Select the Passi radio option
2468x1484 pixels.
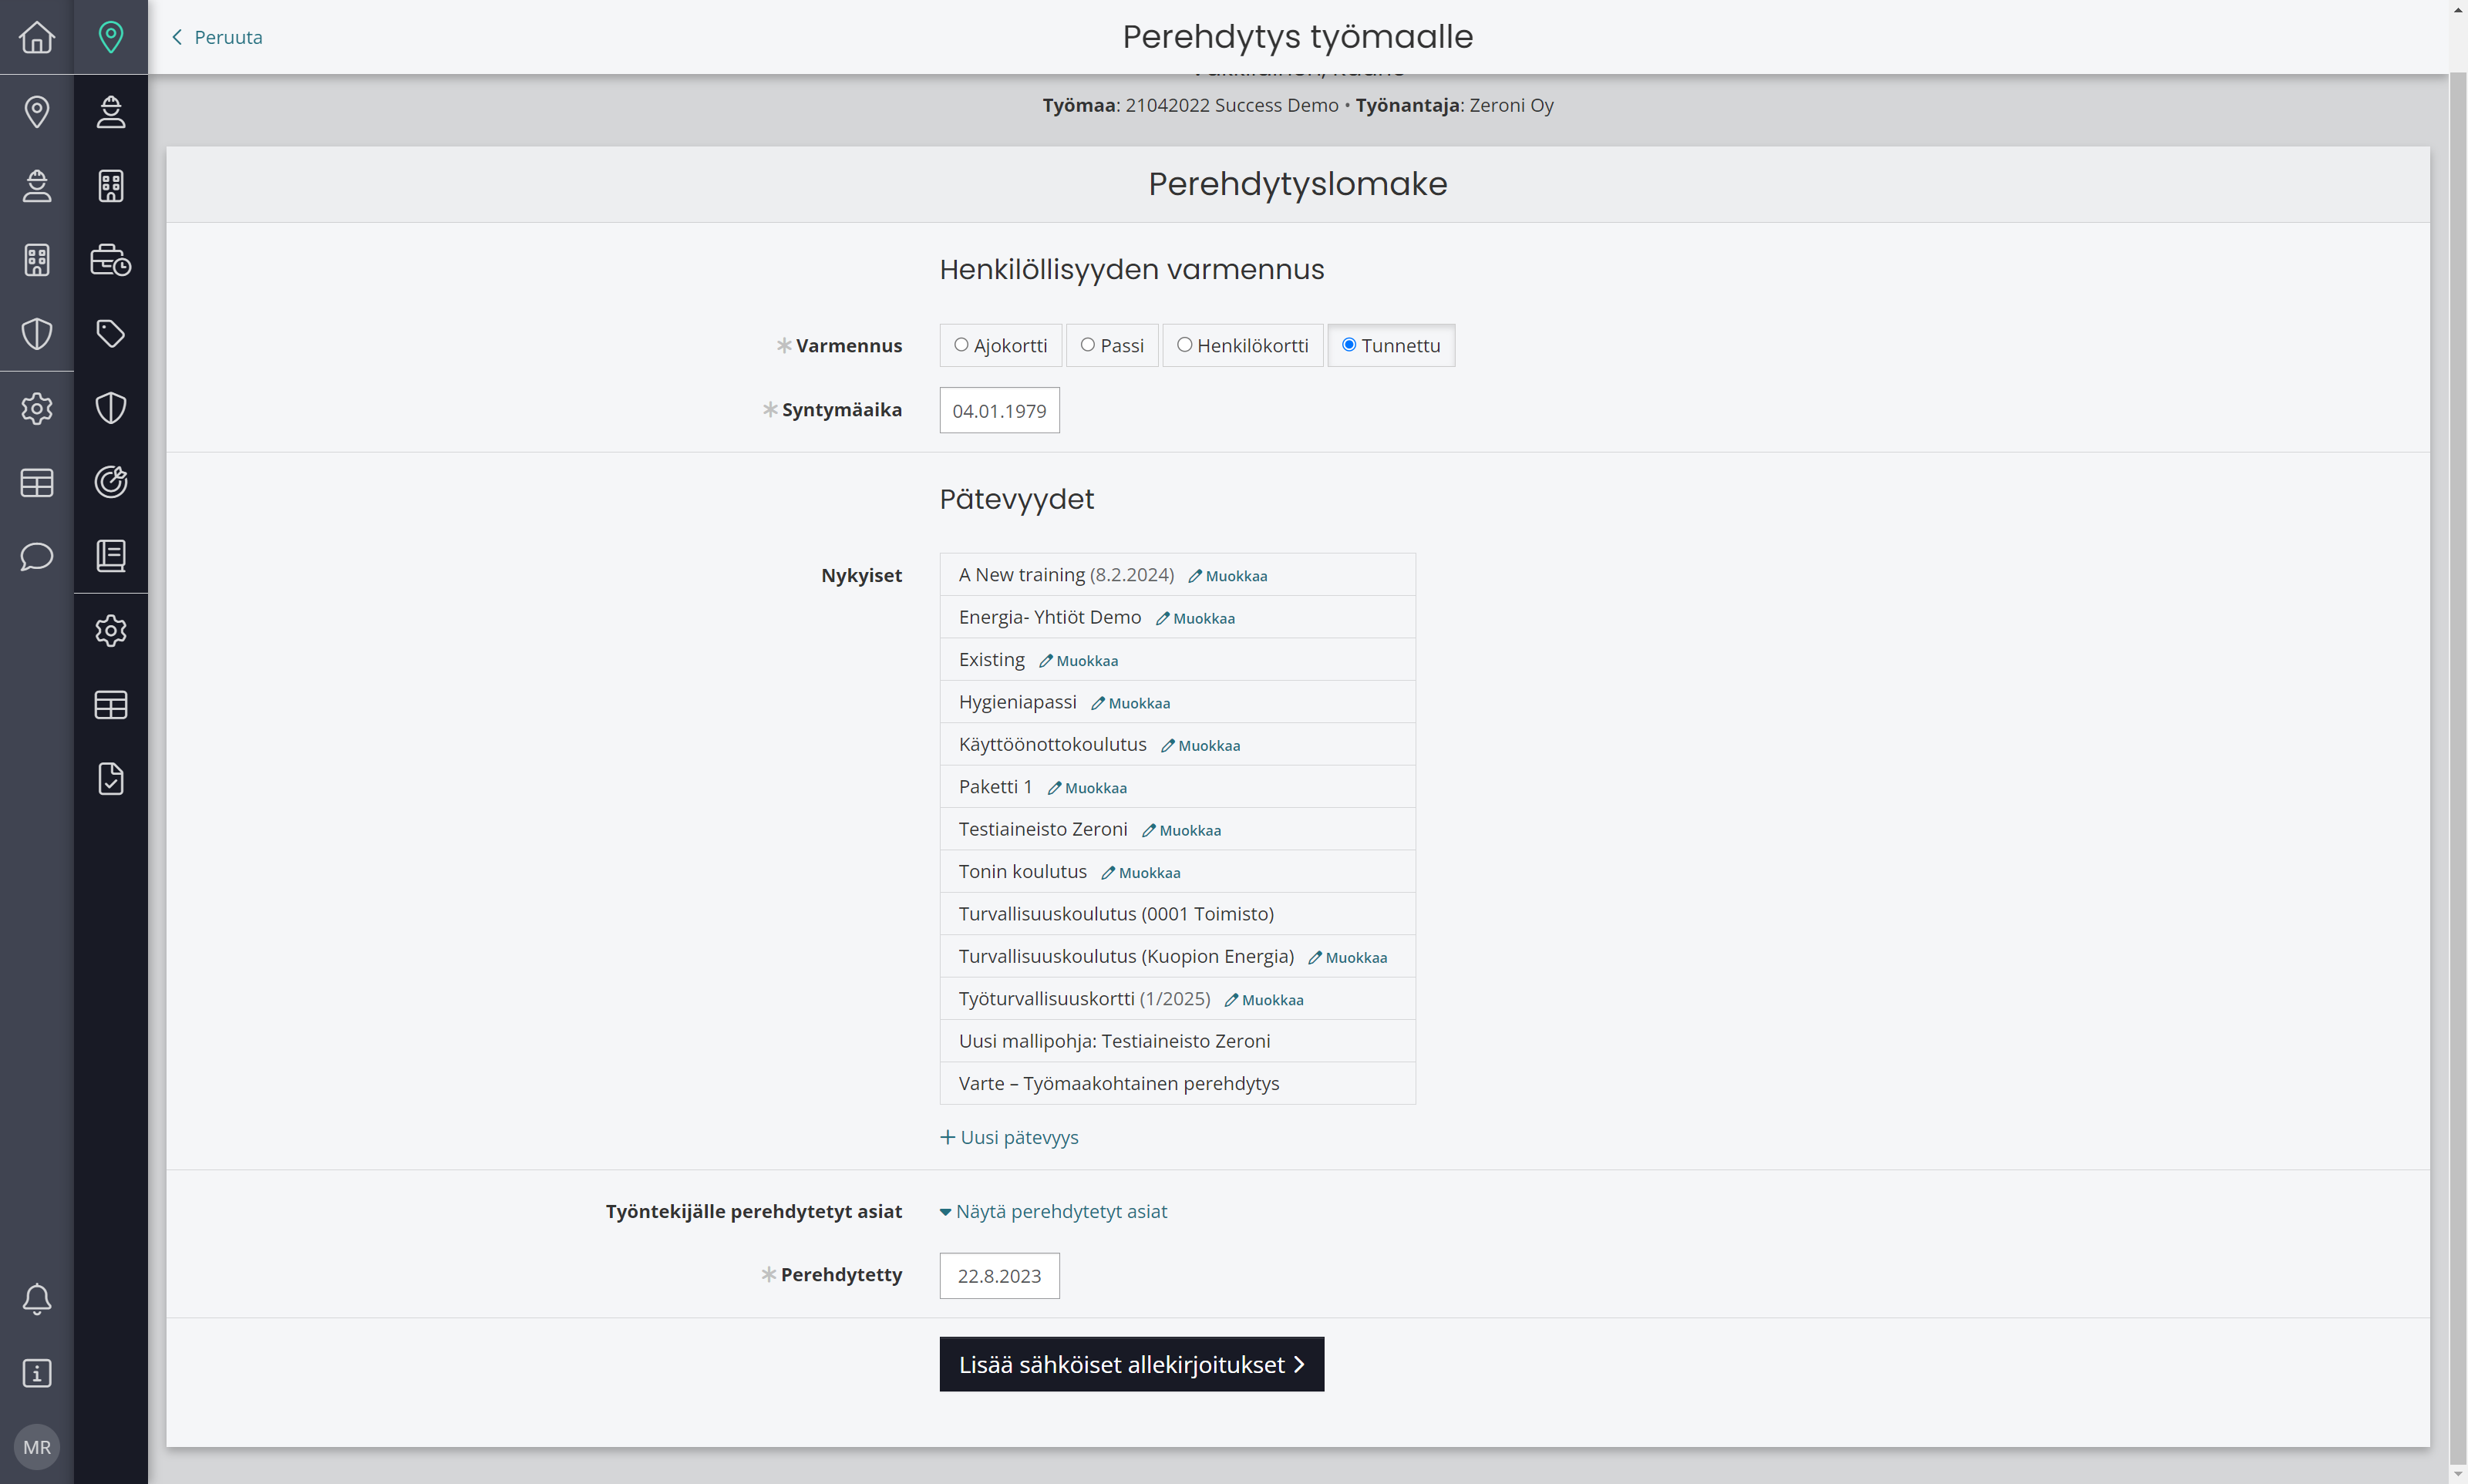click(1112, 345)
